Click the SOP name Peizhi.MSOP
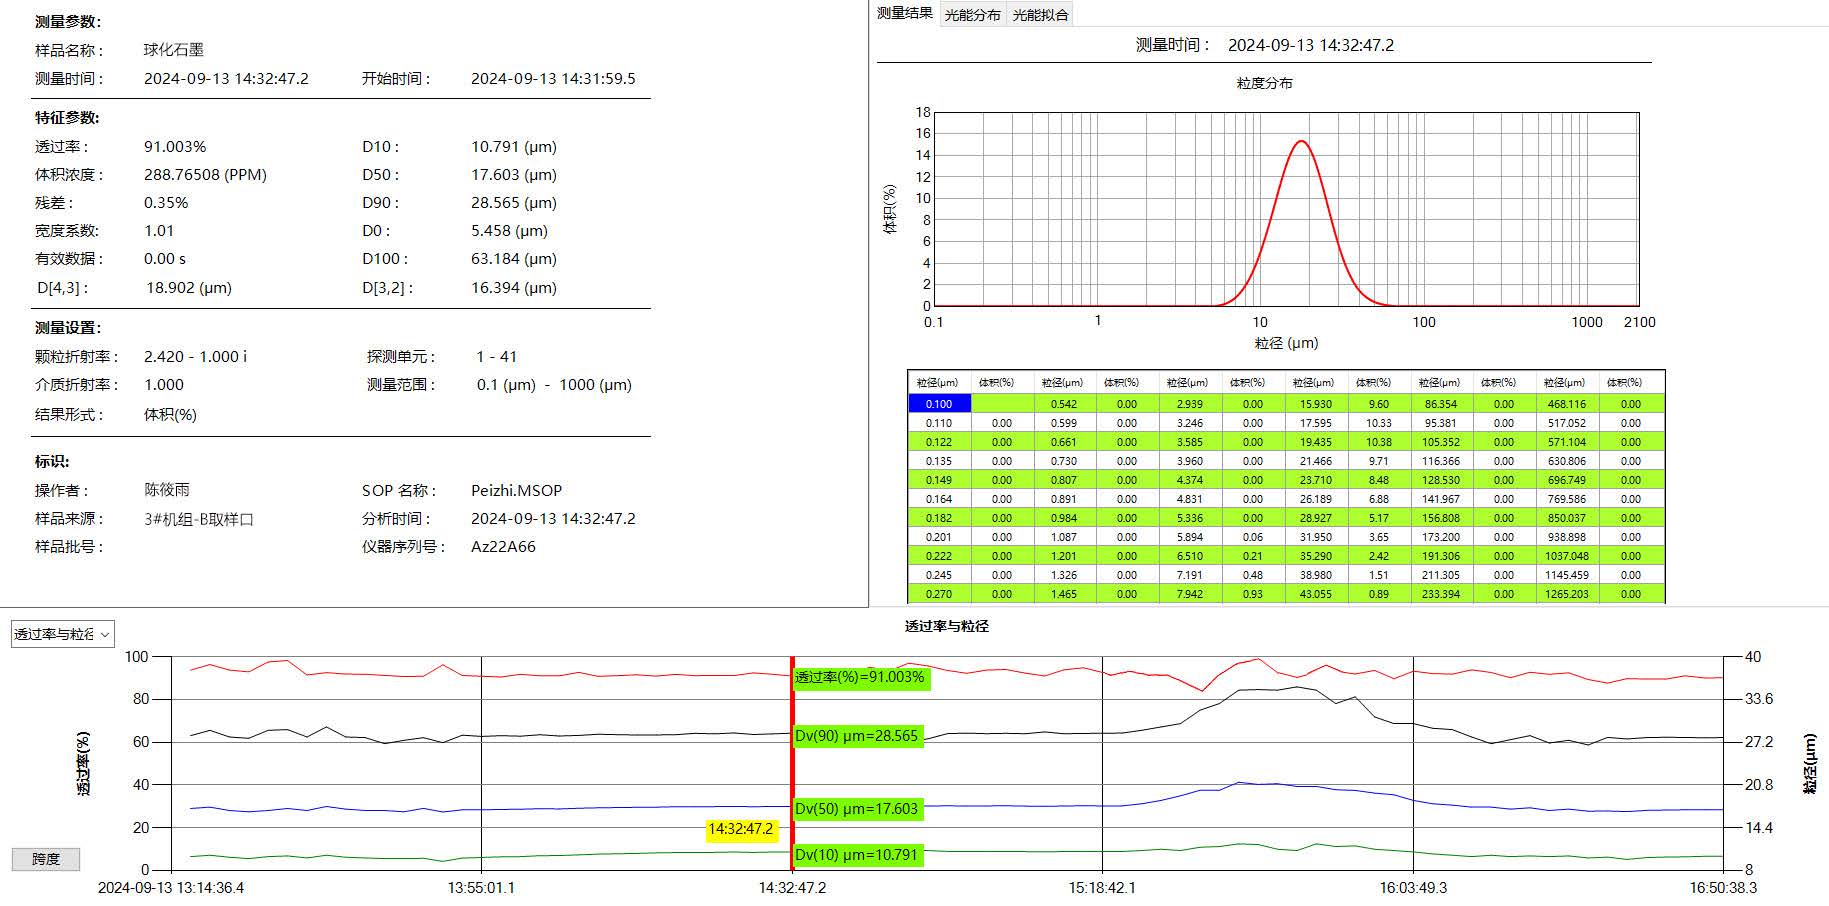The height and width of the screenshot is (906, 1829). (x=516, y=491)
